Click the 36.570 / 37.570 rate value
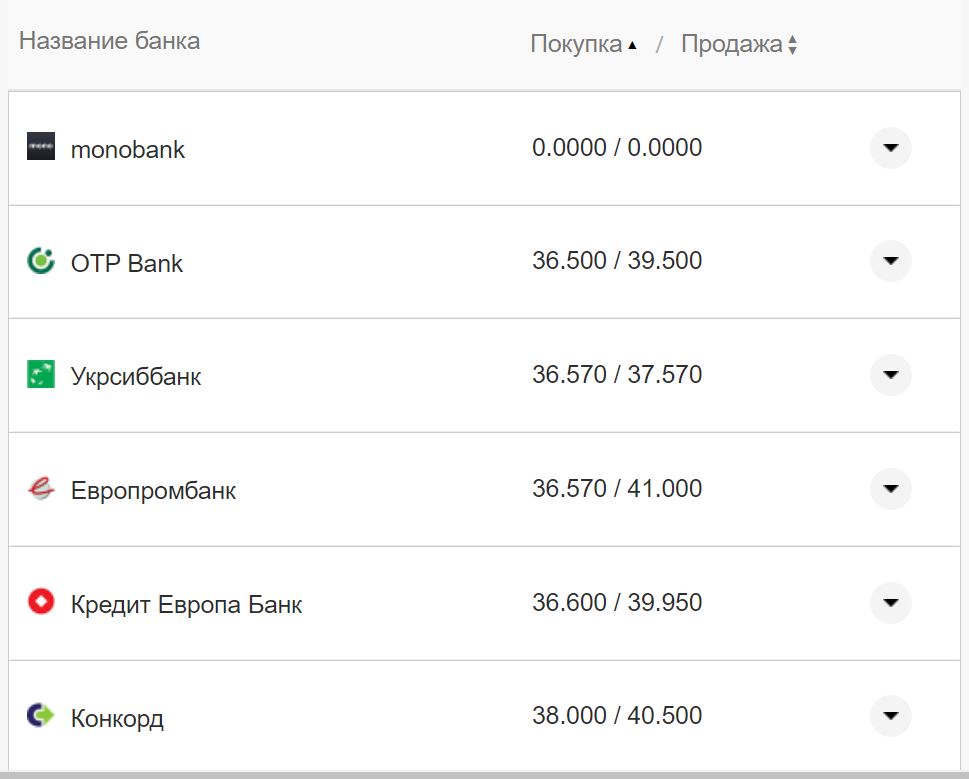The width and height of the screenshot is (969, 779). point(617,374)
